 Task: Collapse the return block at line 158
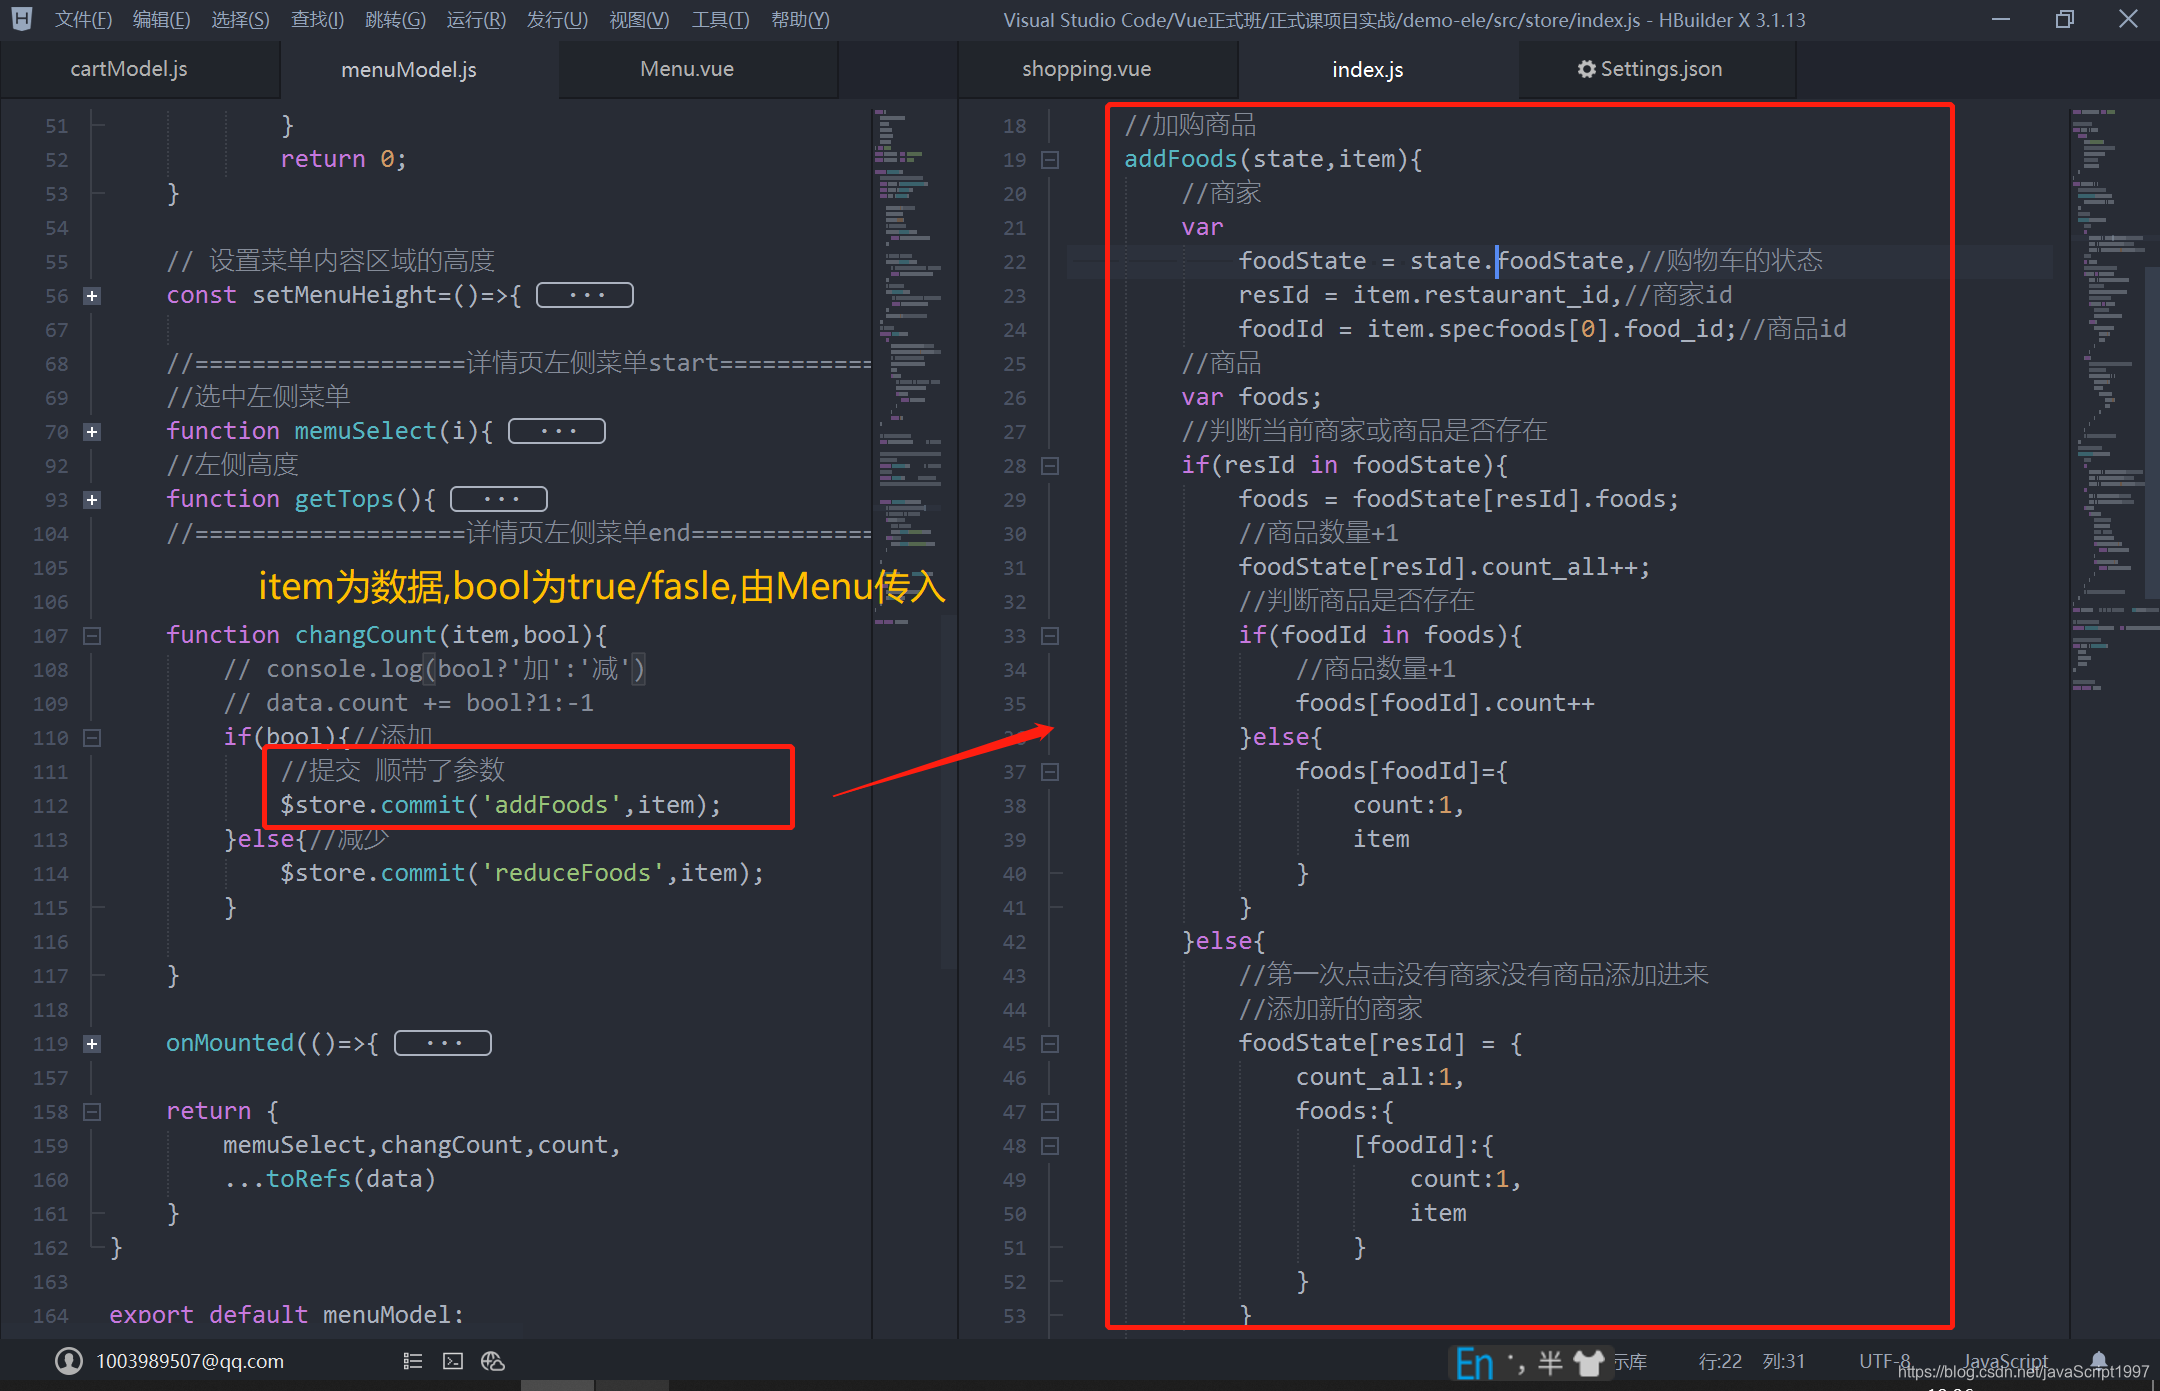click(x=92, y=1112)
